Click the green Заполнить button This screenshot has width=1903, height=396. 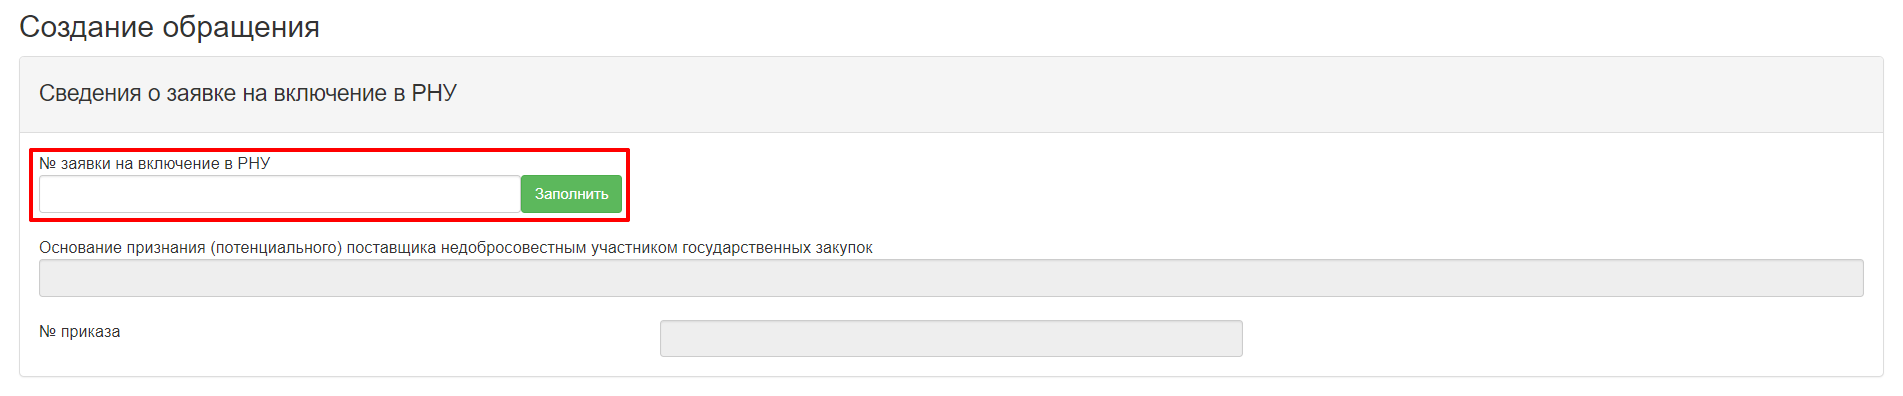[571, 194]
